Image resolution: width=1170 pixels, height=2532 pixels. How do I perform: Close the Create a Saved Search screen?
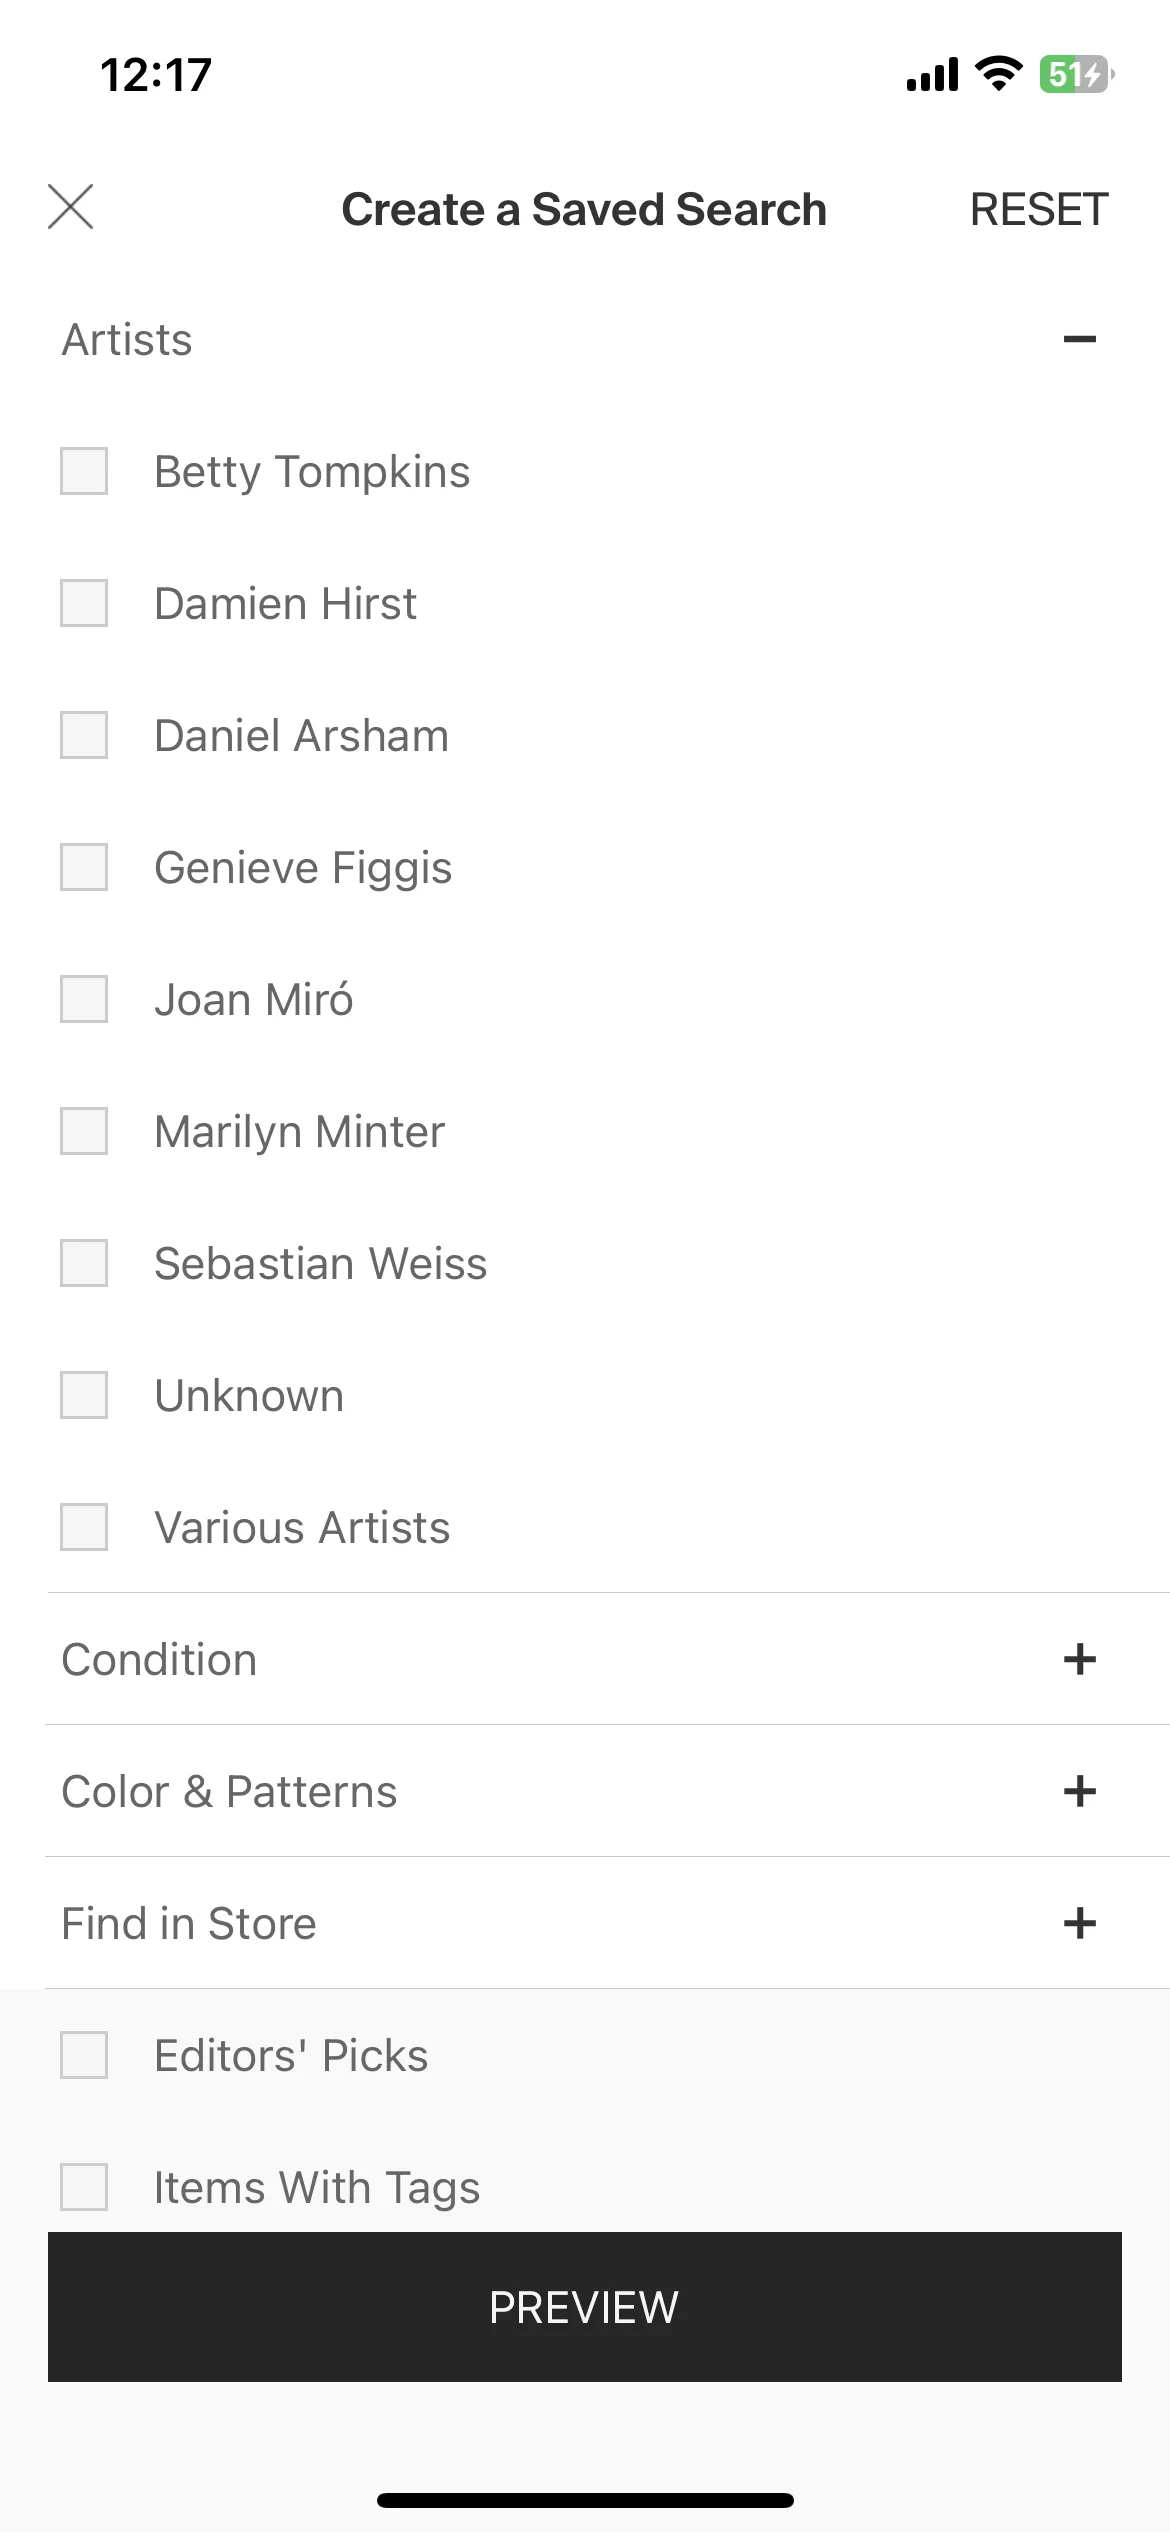click(x=70, y=207)
